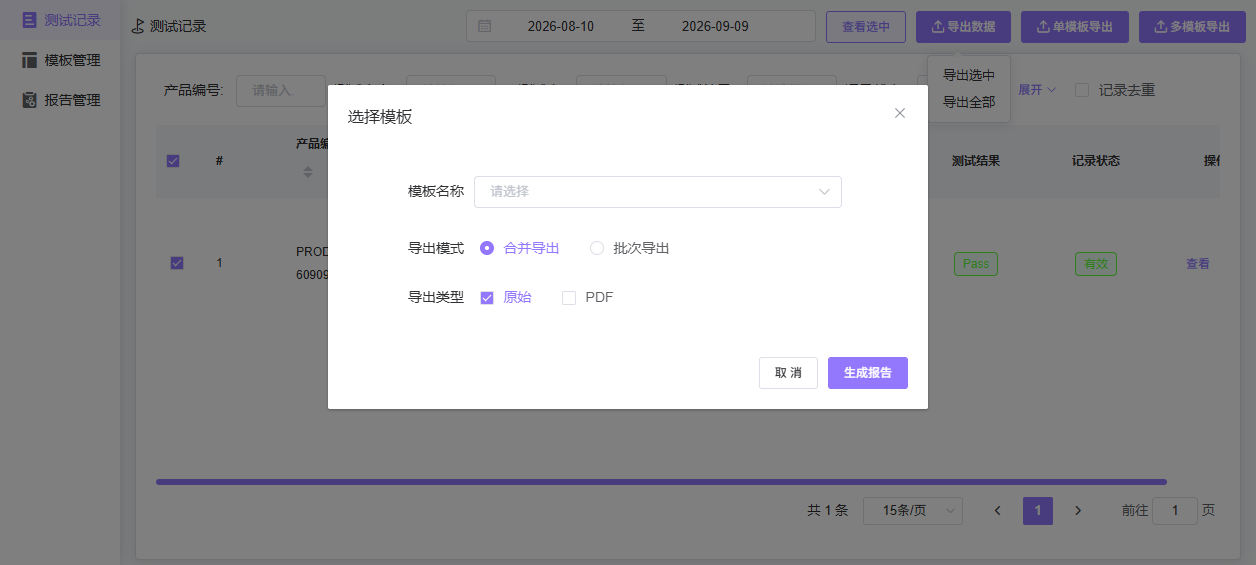Click the 产品编号 filter input
The height and width of the screenshot is (565, 1256).
(x=281, y=90)
